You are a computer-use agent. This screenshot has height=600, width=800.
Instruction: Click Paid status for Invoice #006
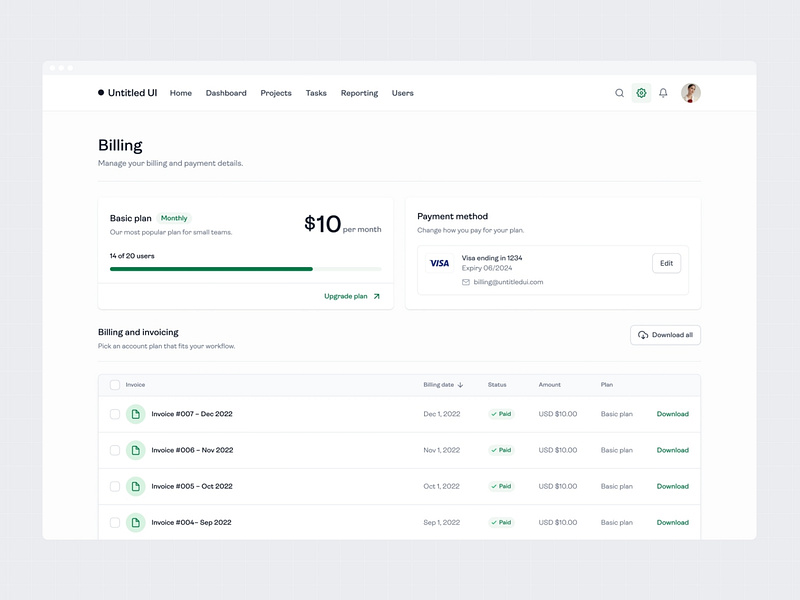[x=501, y=450]
